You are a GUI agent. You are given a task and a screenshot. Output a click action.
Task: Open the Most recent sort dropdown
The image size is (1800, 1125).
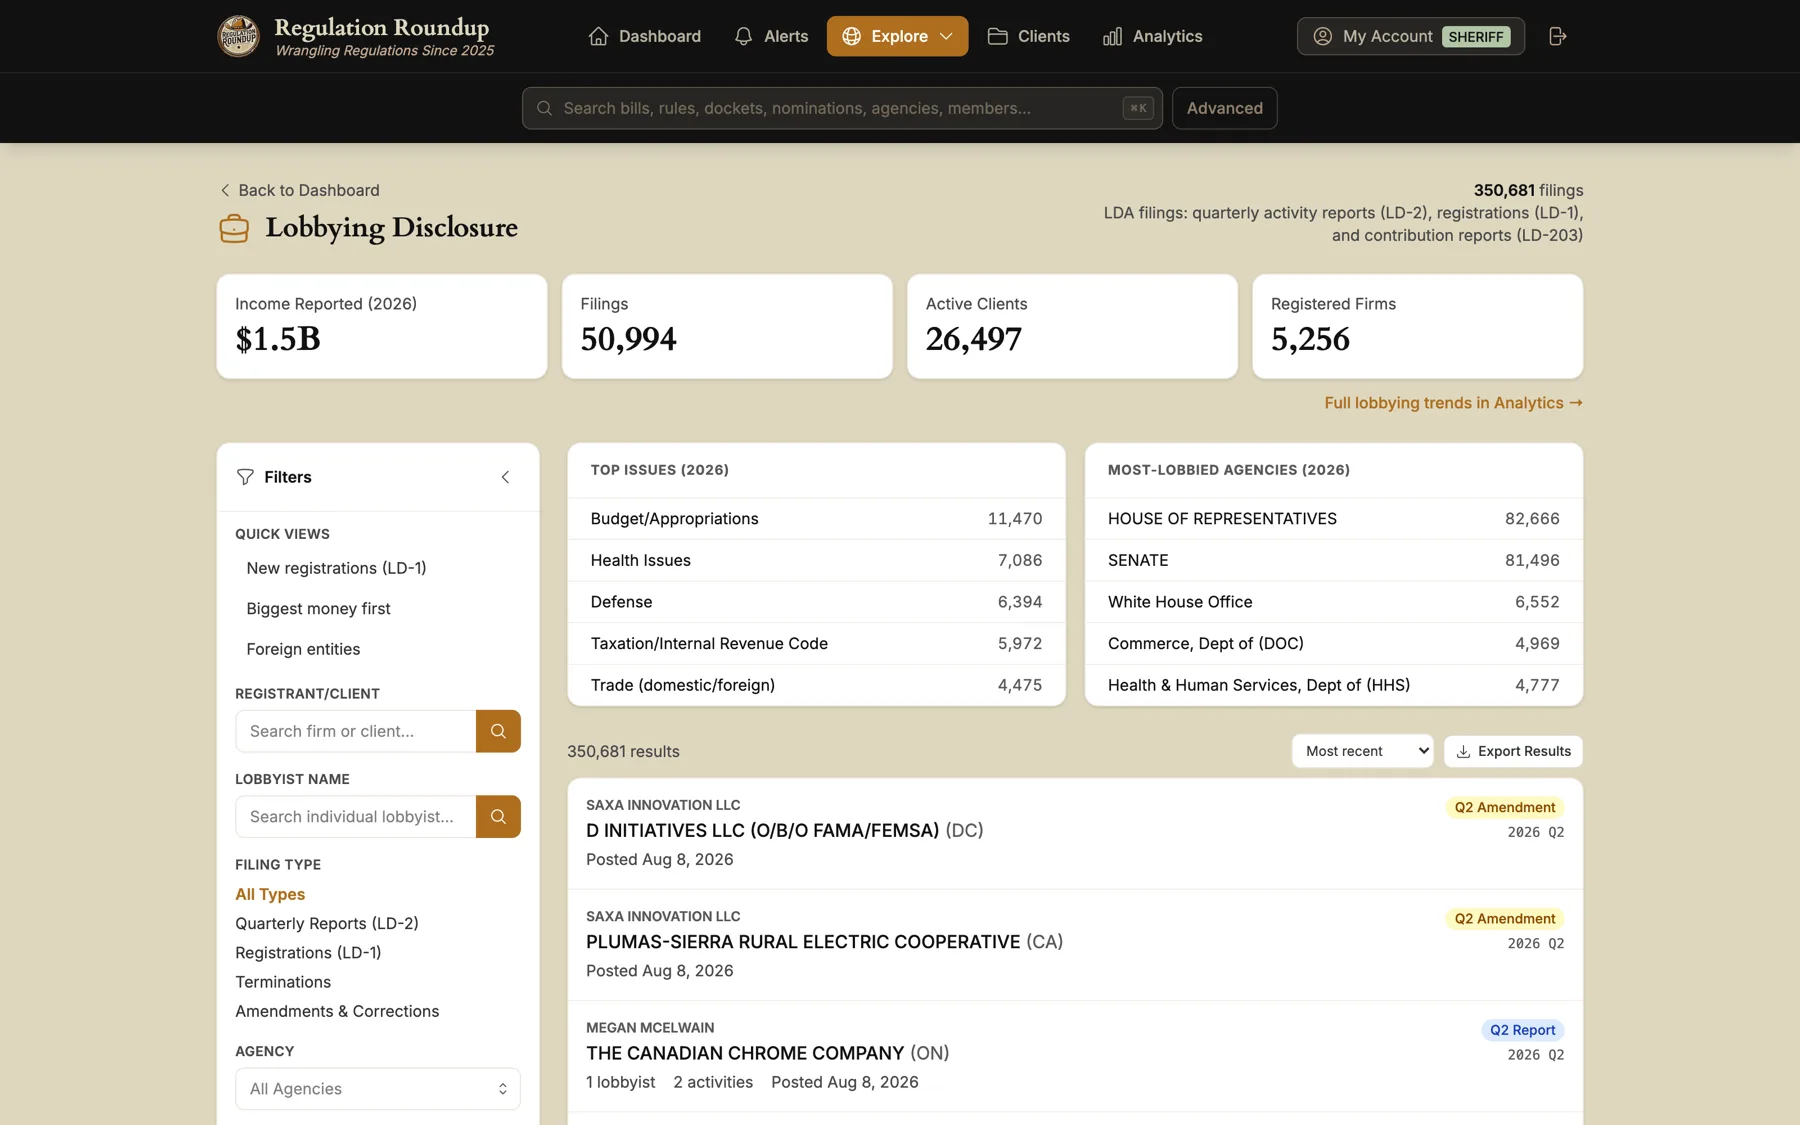(x=1362, y=751)
